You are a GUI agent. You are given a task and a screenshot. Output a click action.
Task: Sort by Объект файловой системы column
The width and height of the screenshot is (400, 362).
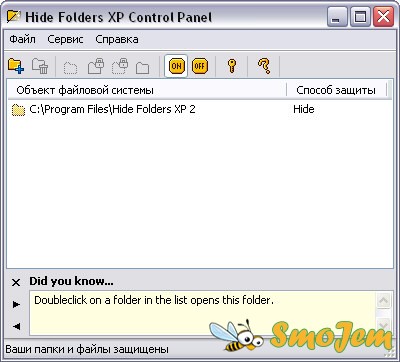(147, 90)
